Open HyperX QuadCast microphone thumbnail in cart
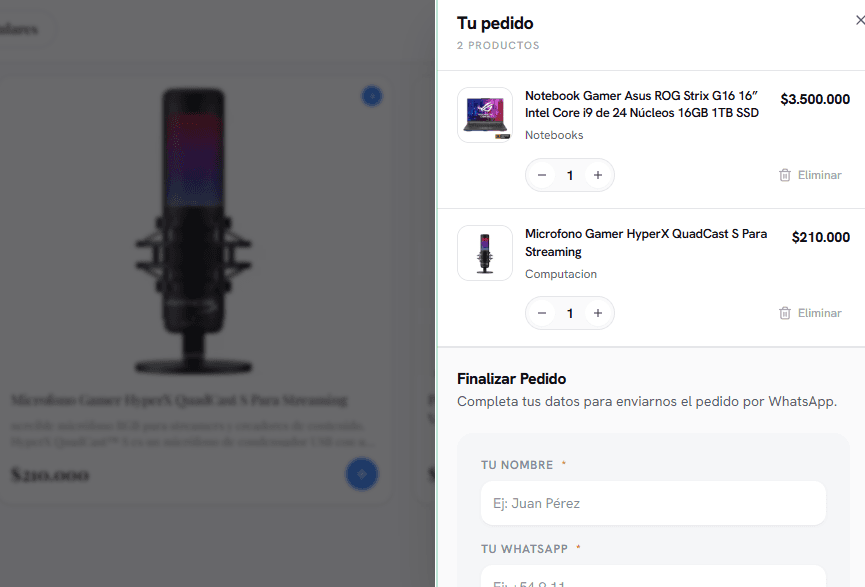865x587 pixels. [x=485, y=253]
